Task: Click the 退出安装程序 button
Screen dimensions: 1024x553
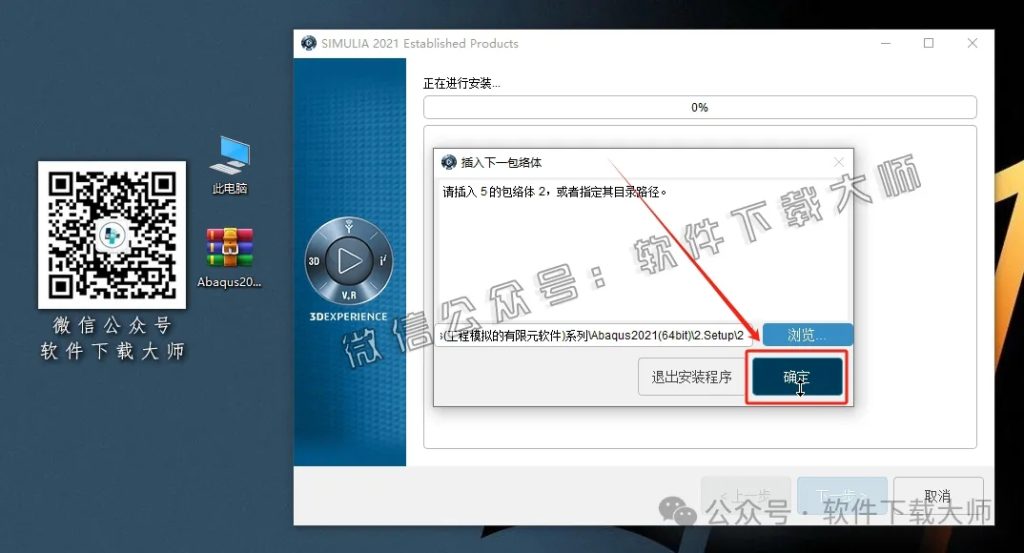Action: coord(692,377)
